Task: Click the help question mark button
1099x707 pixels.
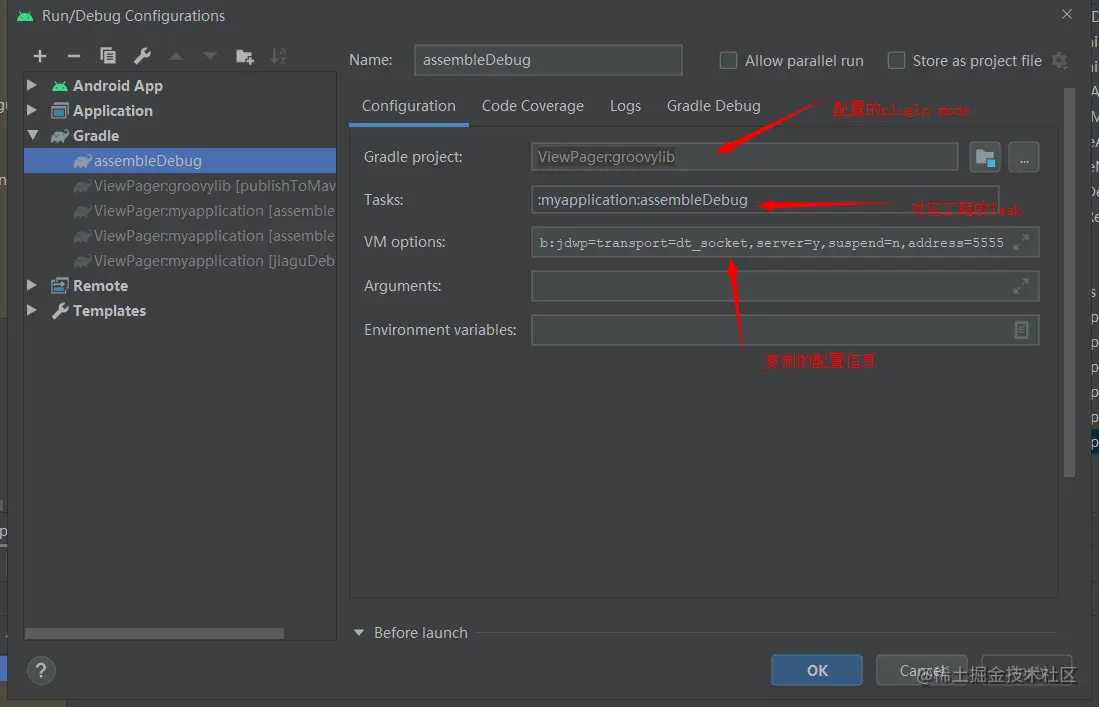Action: [x=41, y=670]
